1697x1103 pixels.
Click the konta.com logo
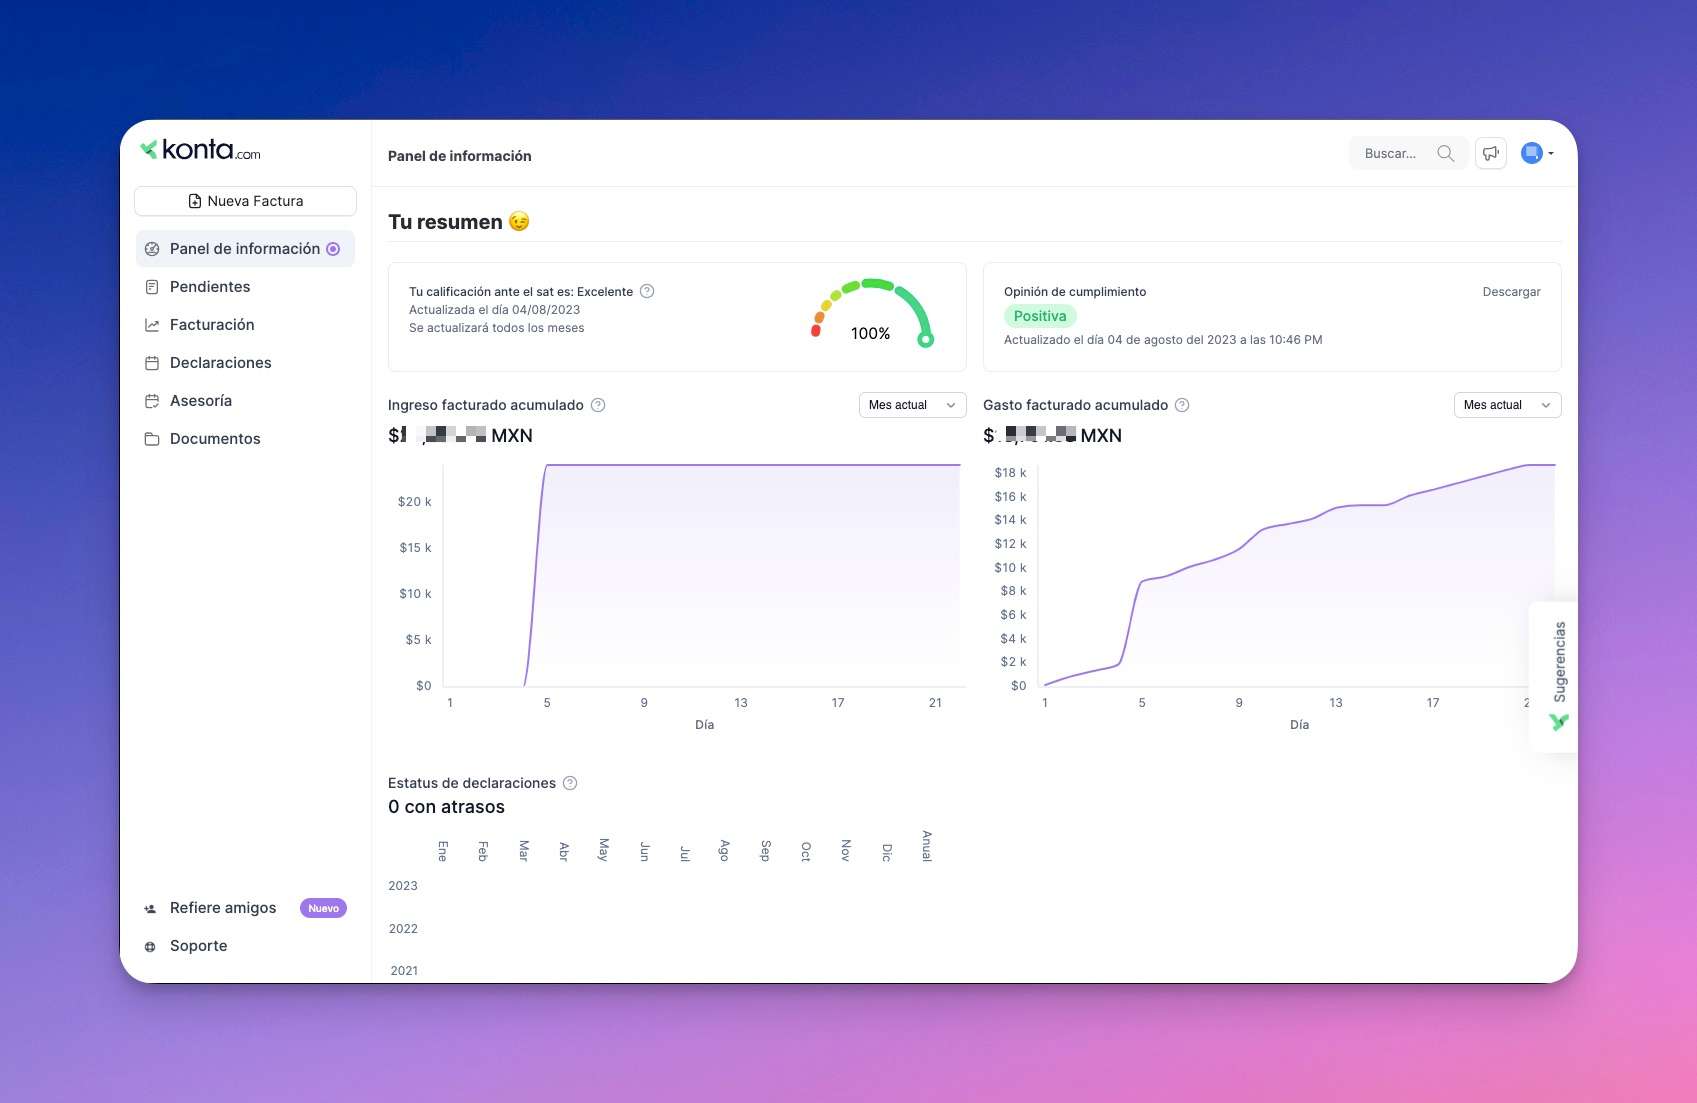[200, 150]
